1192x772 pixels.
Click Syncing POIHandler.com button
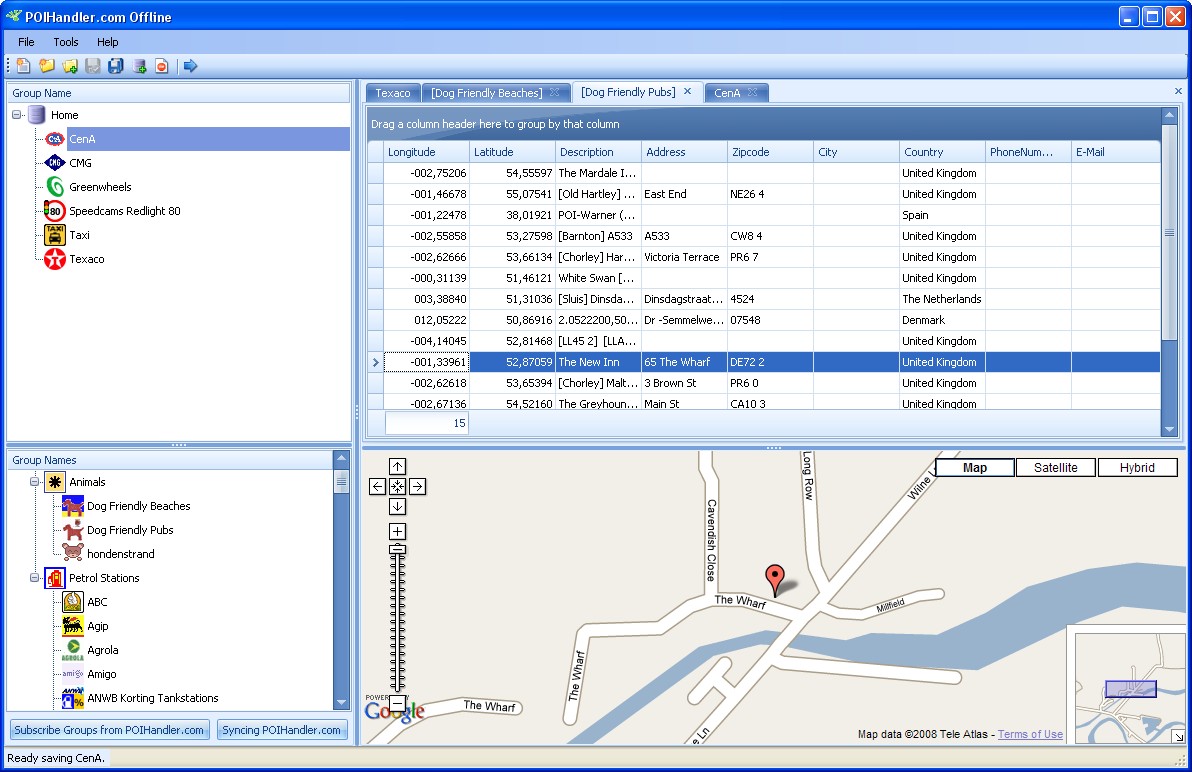[x=281, y=730]
